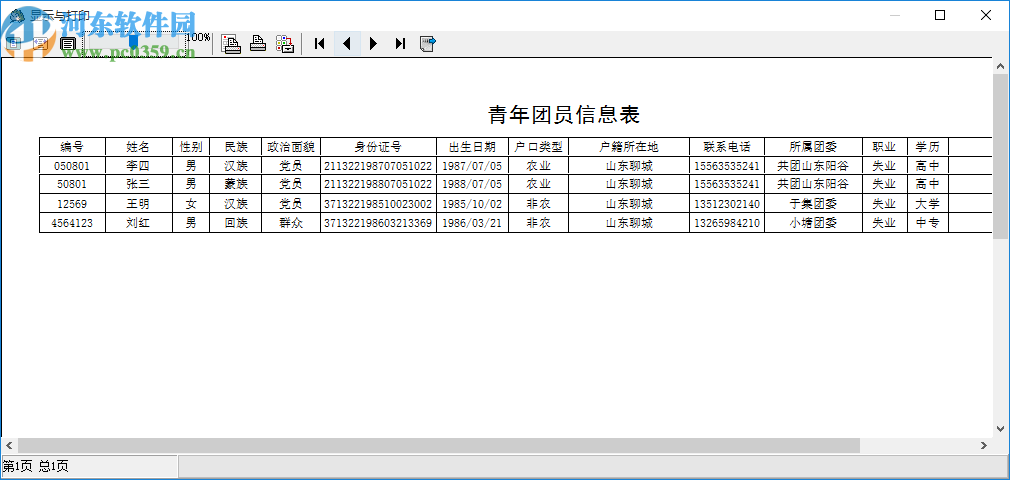Click ID number 371322198603213369
Image resolution: width=1010 pixels, height=480 pixels.
[378, 224]
